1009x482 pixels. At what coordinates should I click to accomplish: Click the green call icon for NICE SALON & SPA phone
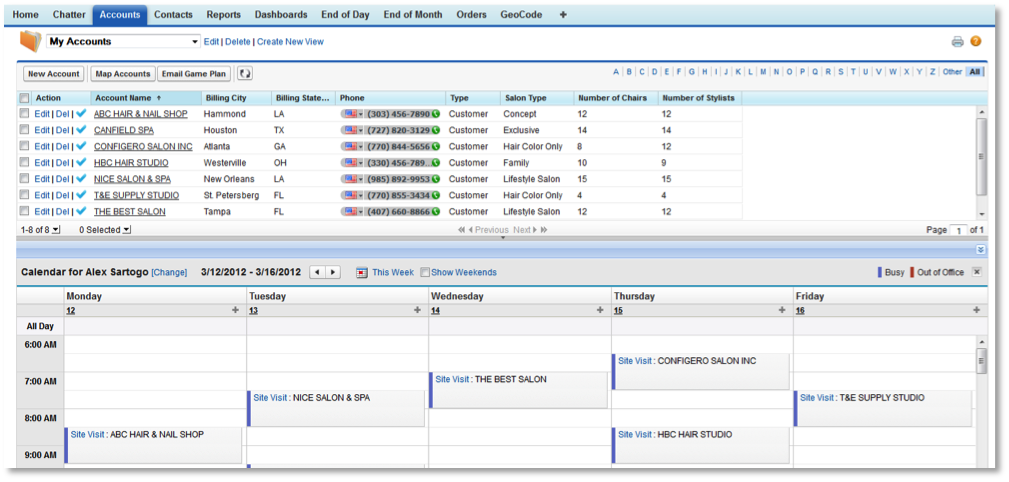[x=436, y=179]
